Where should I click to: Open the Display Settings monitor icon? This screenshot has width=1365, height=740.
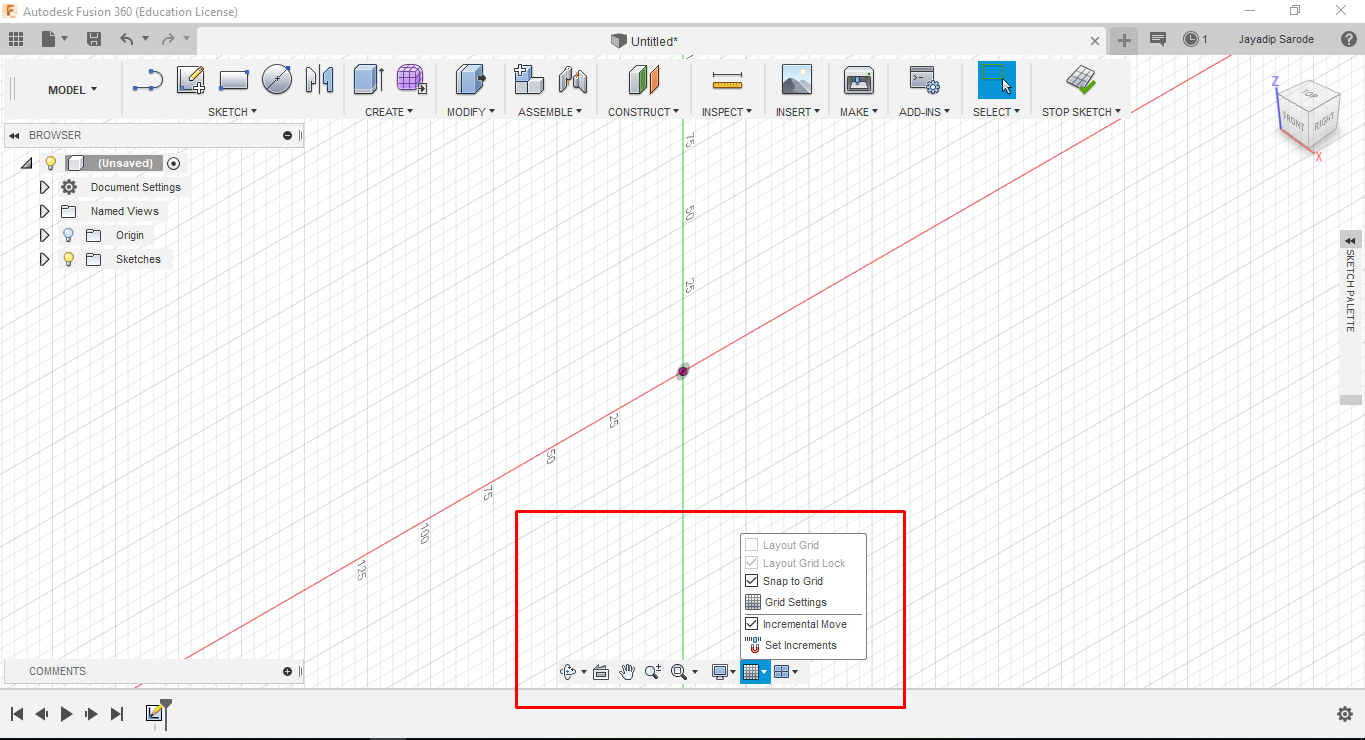(x=719, y=672)
